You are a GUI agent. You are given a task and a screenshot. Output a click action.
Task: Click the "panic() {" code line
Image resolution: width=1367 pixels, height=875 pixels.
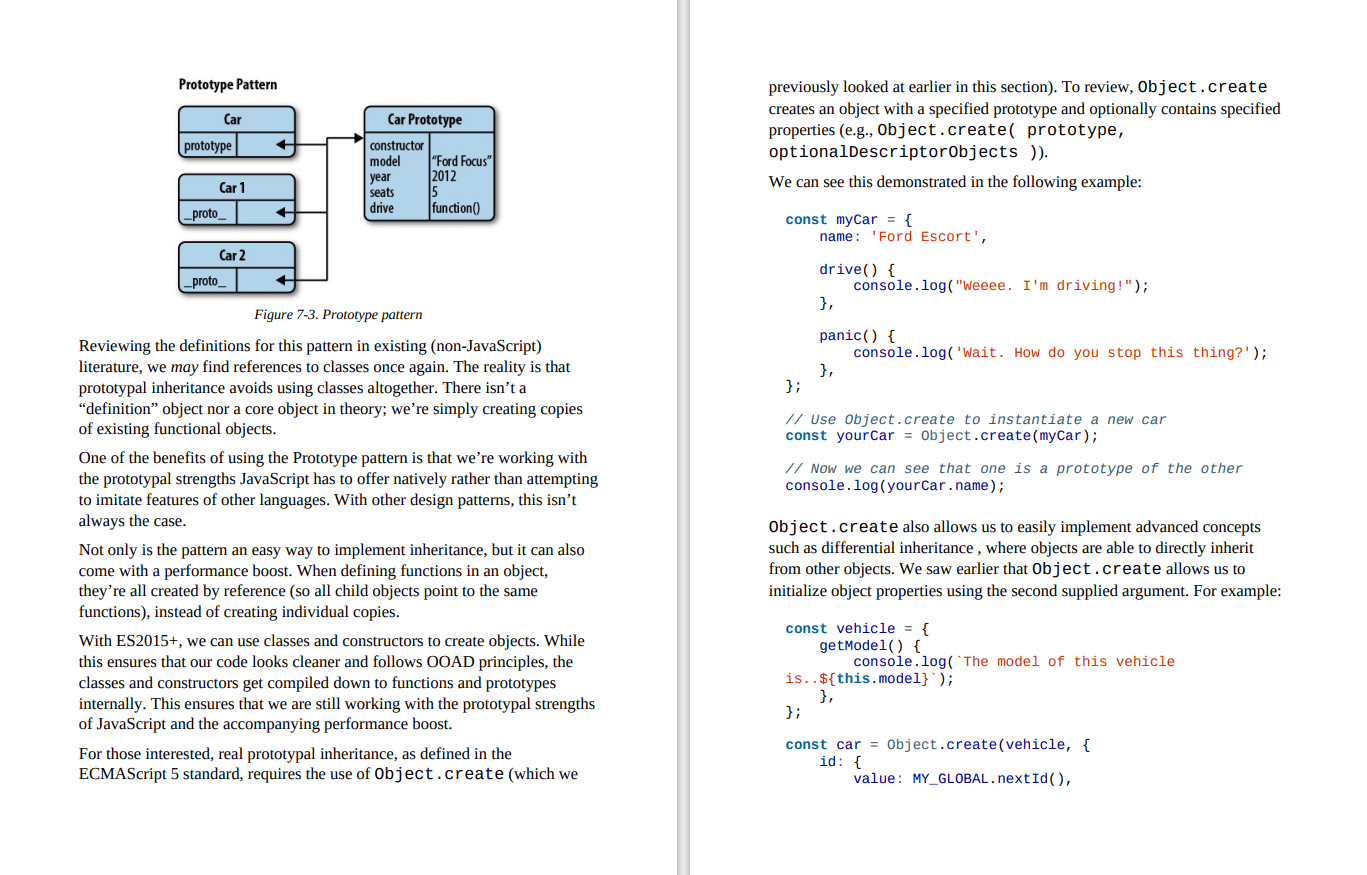point(857,336)
